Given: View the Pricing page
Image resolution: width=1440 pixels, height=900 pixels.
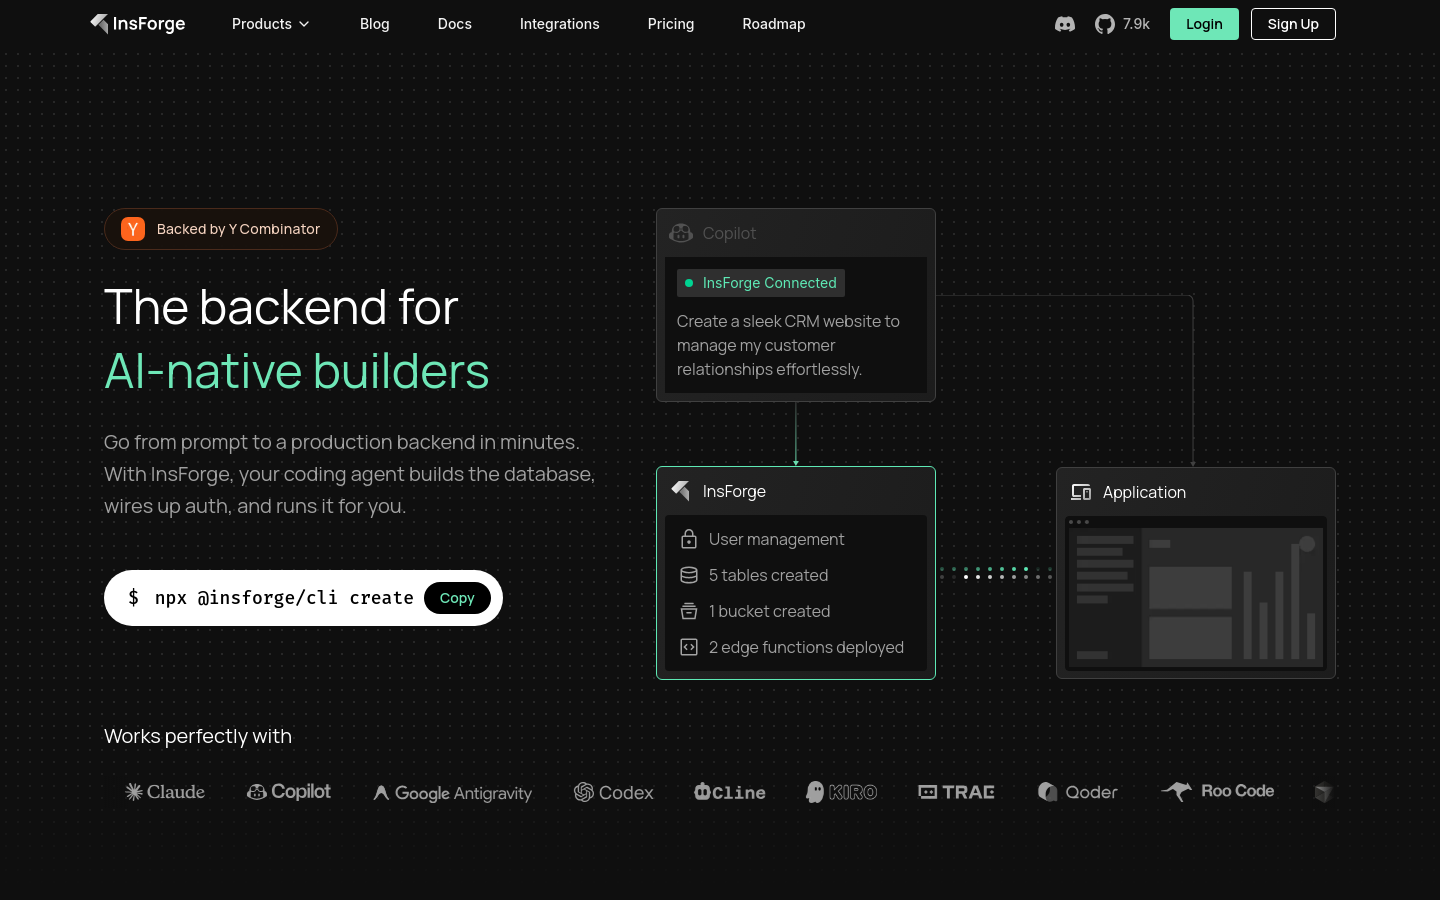Looking at the screenshot, I should [671, 24].
